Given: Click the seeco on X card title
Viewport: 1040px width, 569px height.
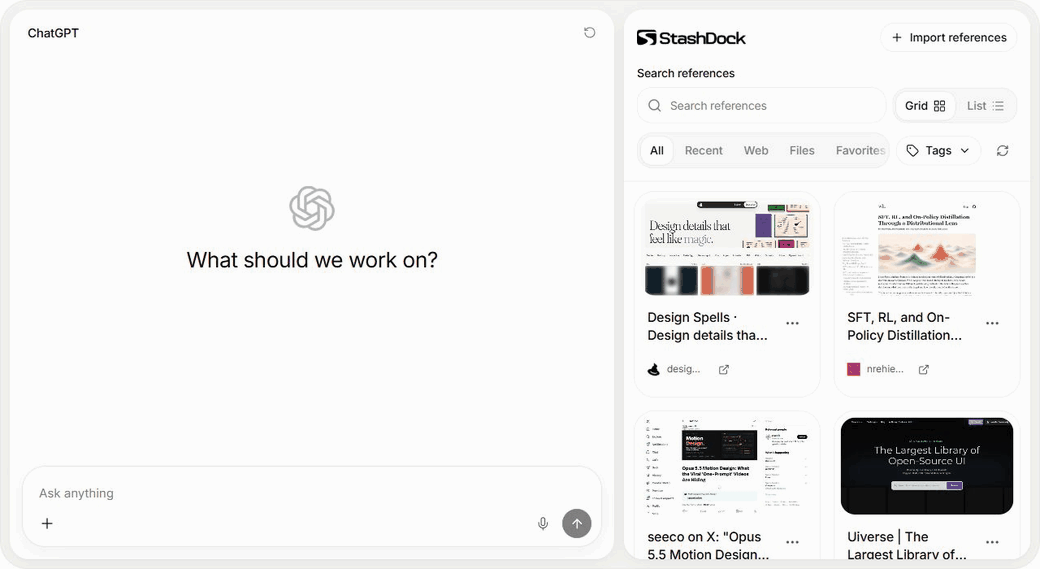Looking at the screenshot, I should tap(708, 545).
